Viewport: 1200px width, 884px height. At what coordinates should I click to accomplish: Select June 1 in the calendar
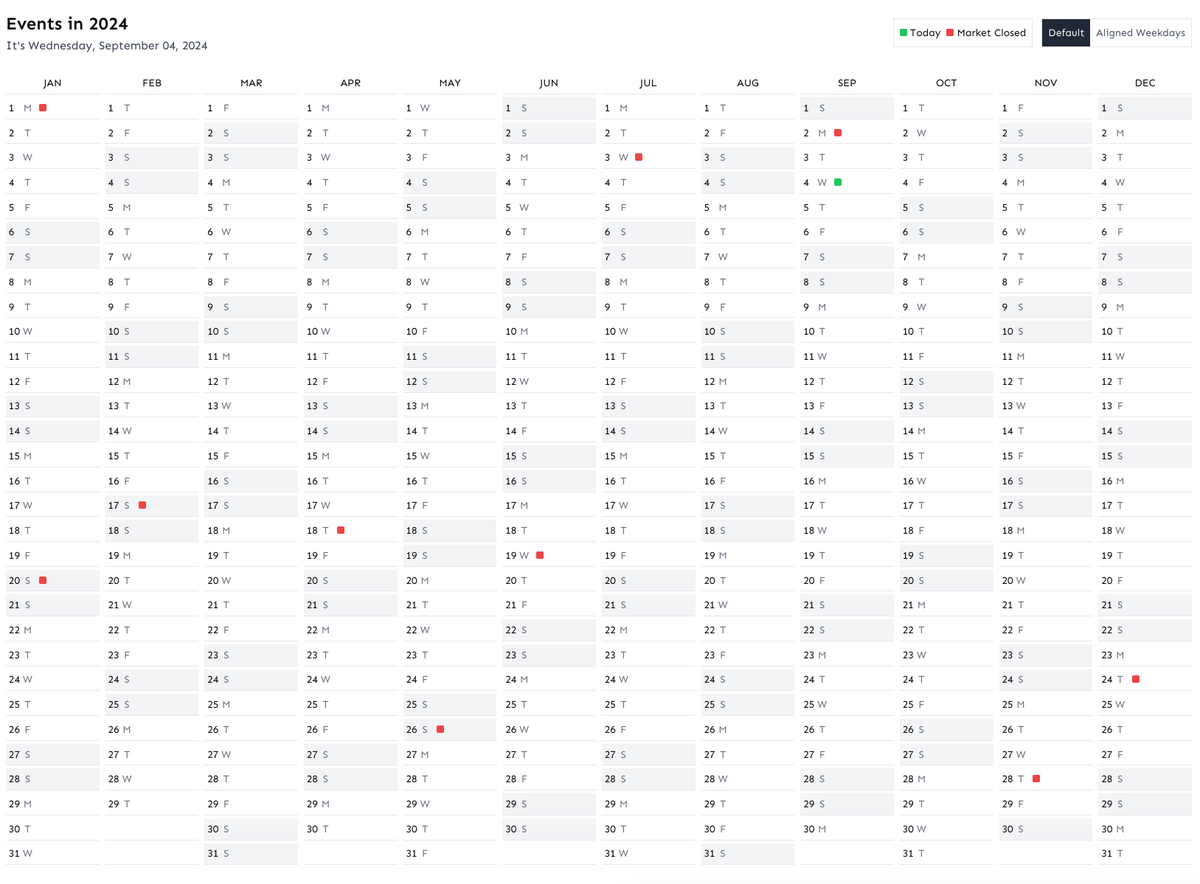549,108
